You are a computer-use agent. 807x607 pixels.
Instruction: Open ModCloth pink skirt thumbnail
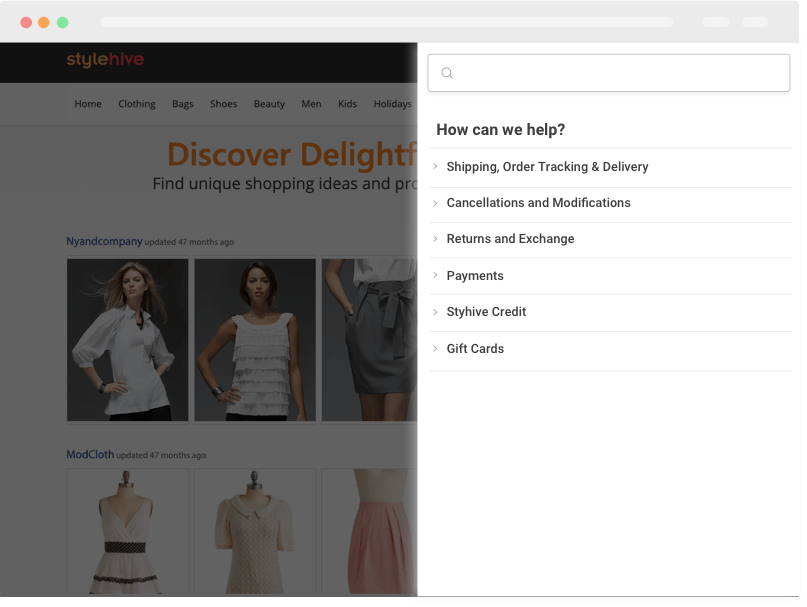point(370,532)
